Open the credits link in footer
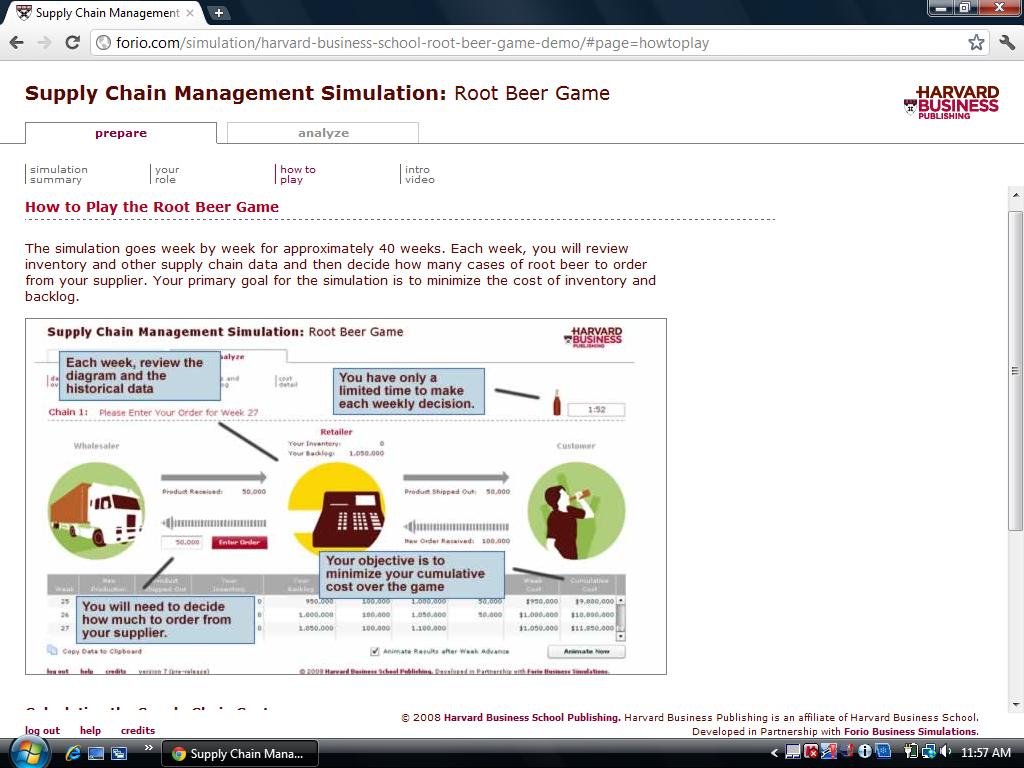1024x768 pixels. (138, 731)
